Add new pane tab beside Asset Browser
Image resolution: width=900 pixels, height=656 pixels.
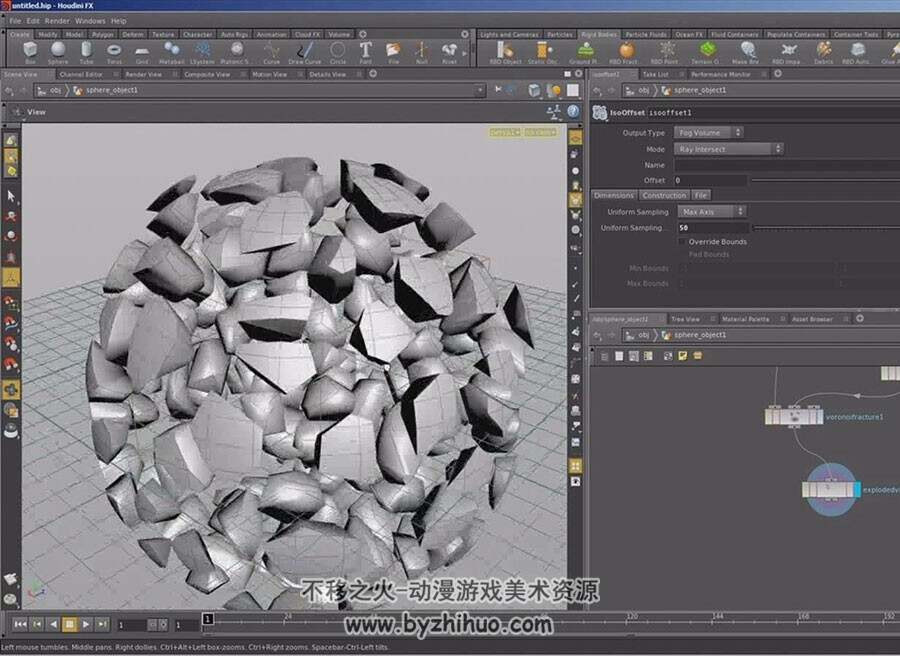tap(860, 318)
